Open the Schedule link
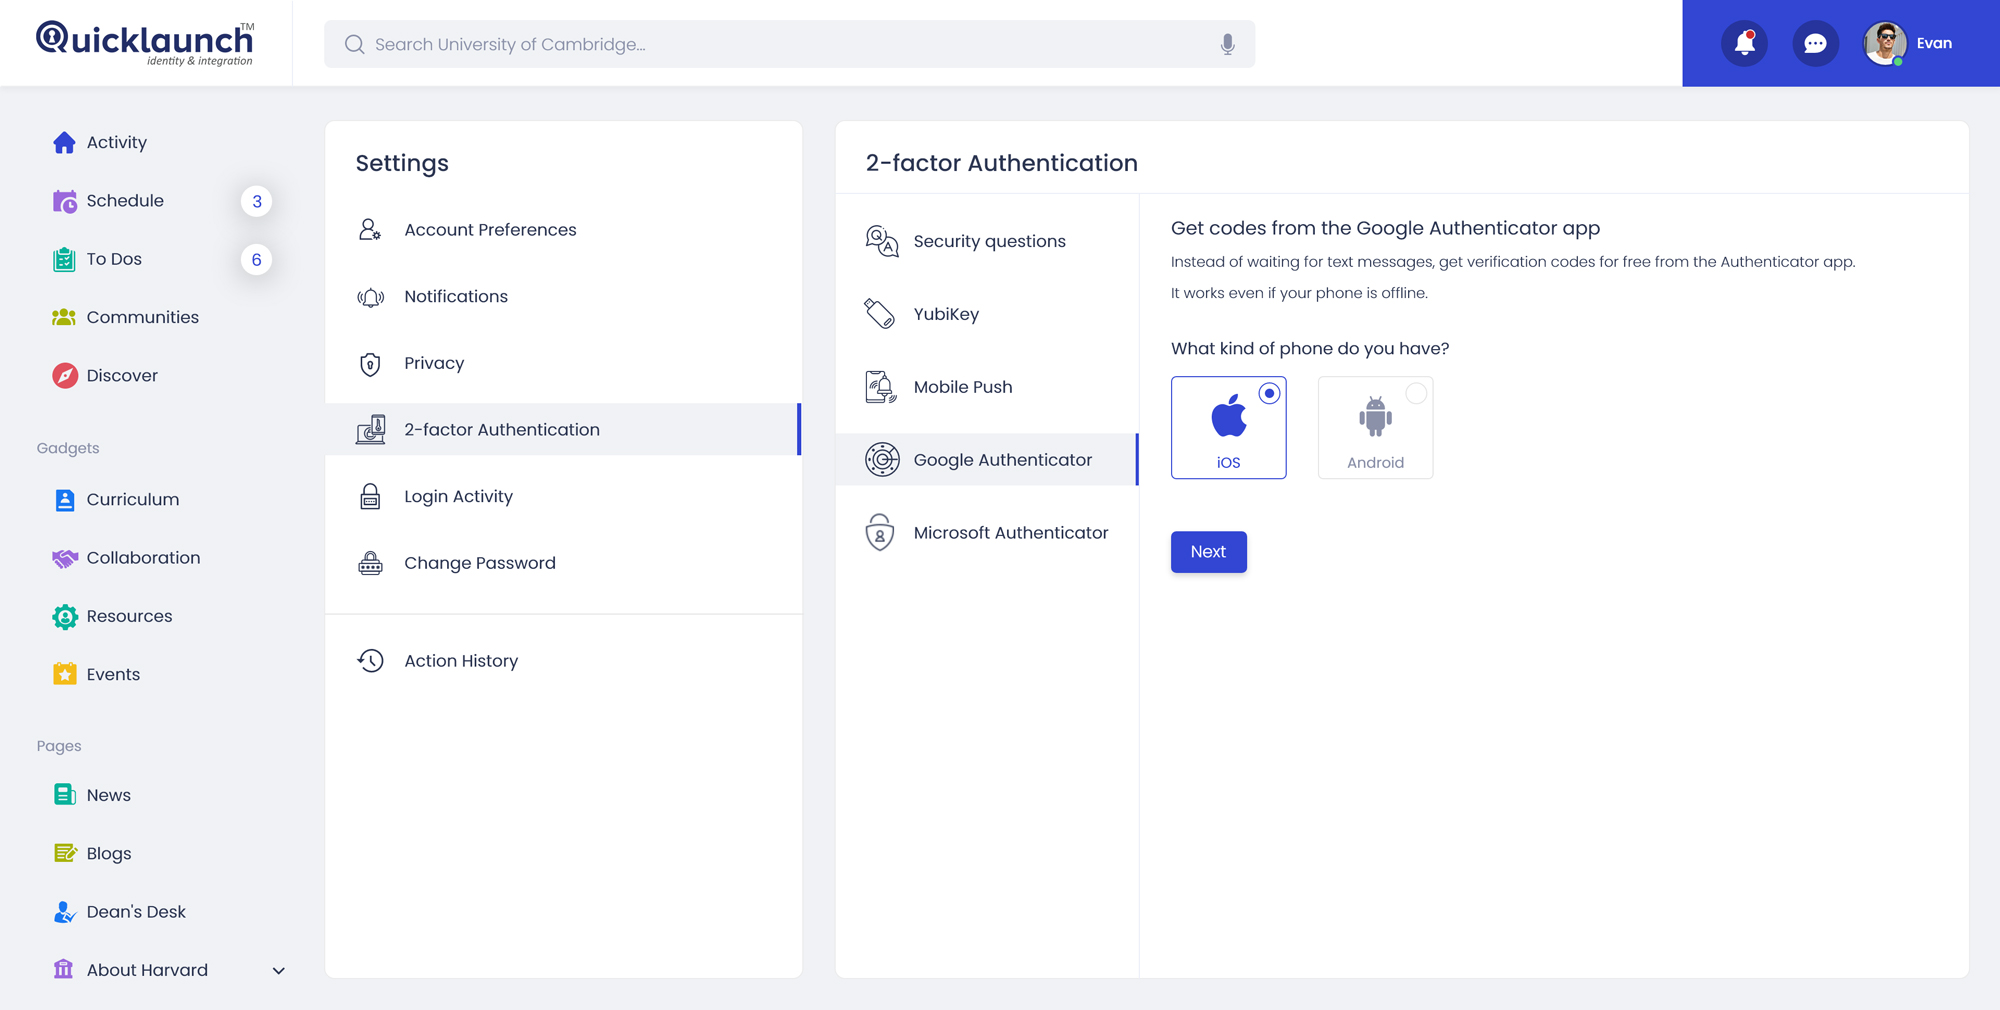This screenshot has width=2000, height=1010. coord(125,201)
